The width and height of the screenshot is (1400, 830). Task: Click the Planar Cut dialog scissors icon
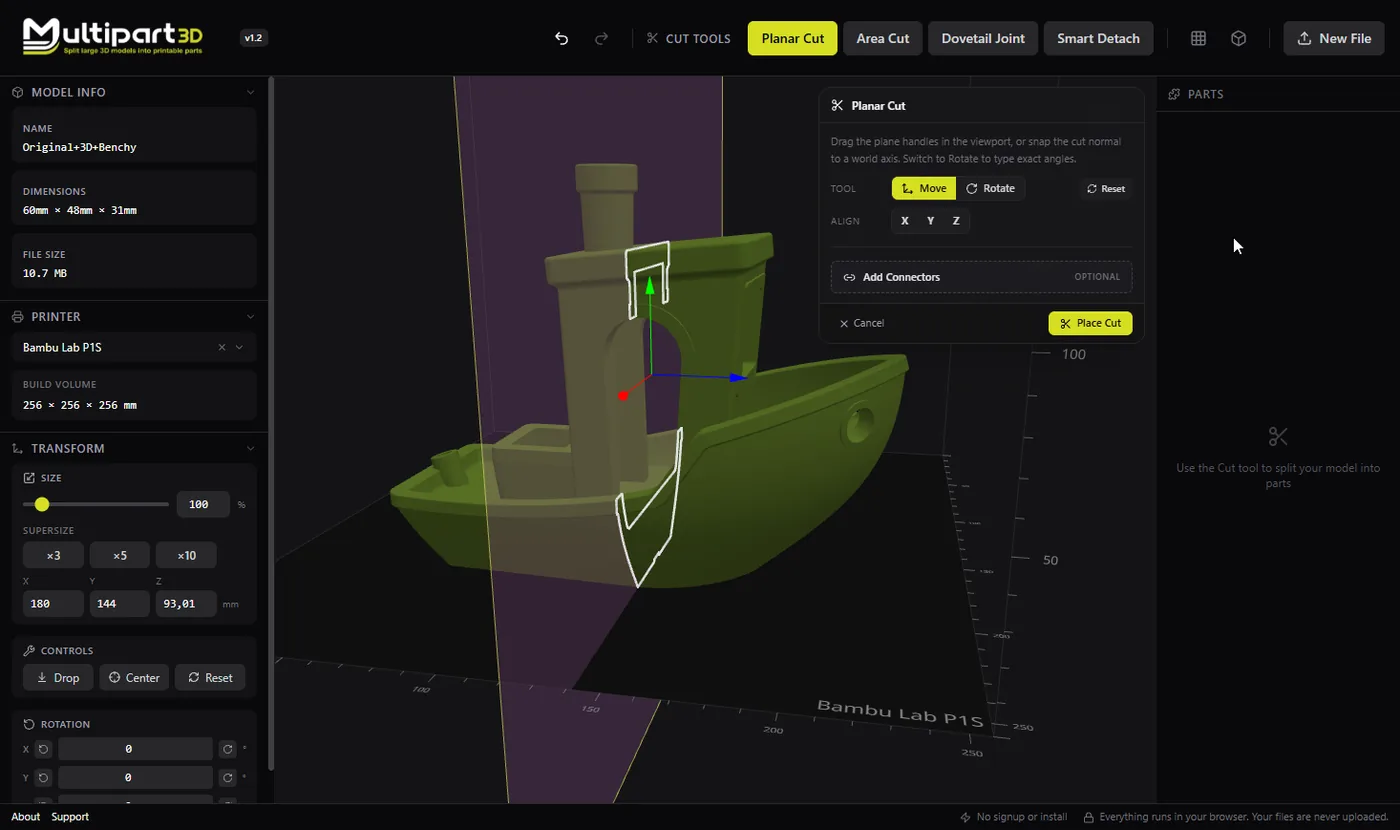(838, 106)
